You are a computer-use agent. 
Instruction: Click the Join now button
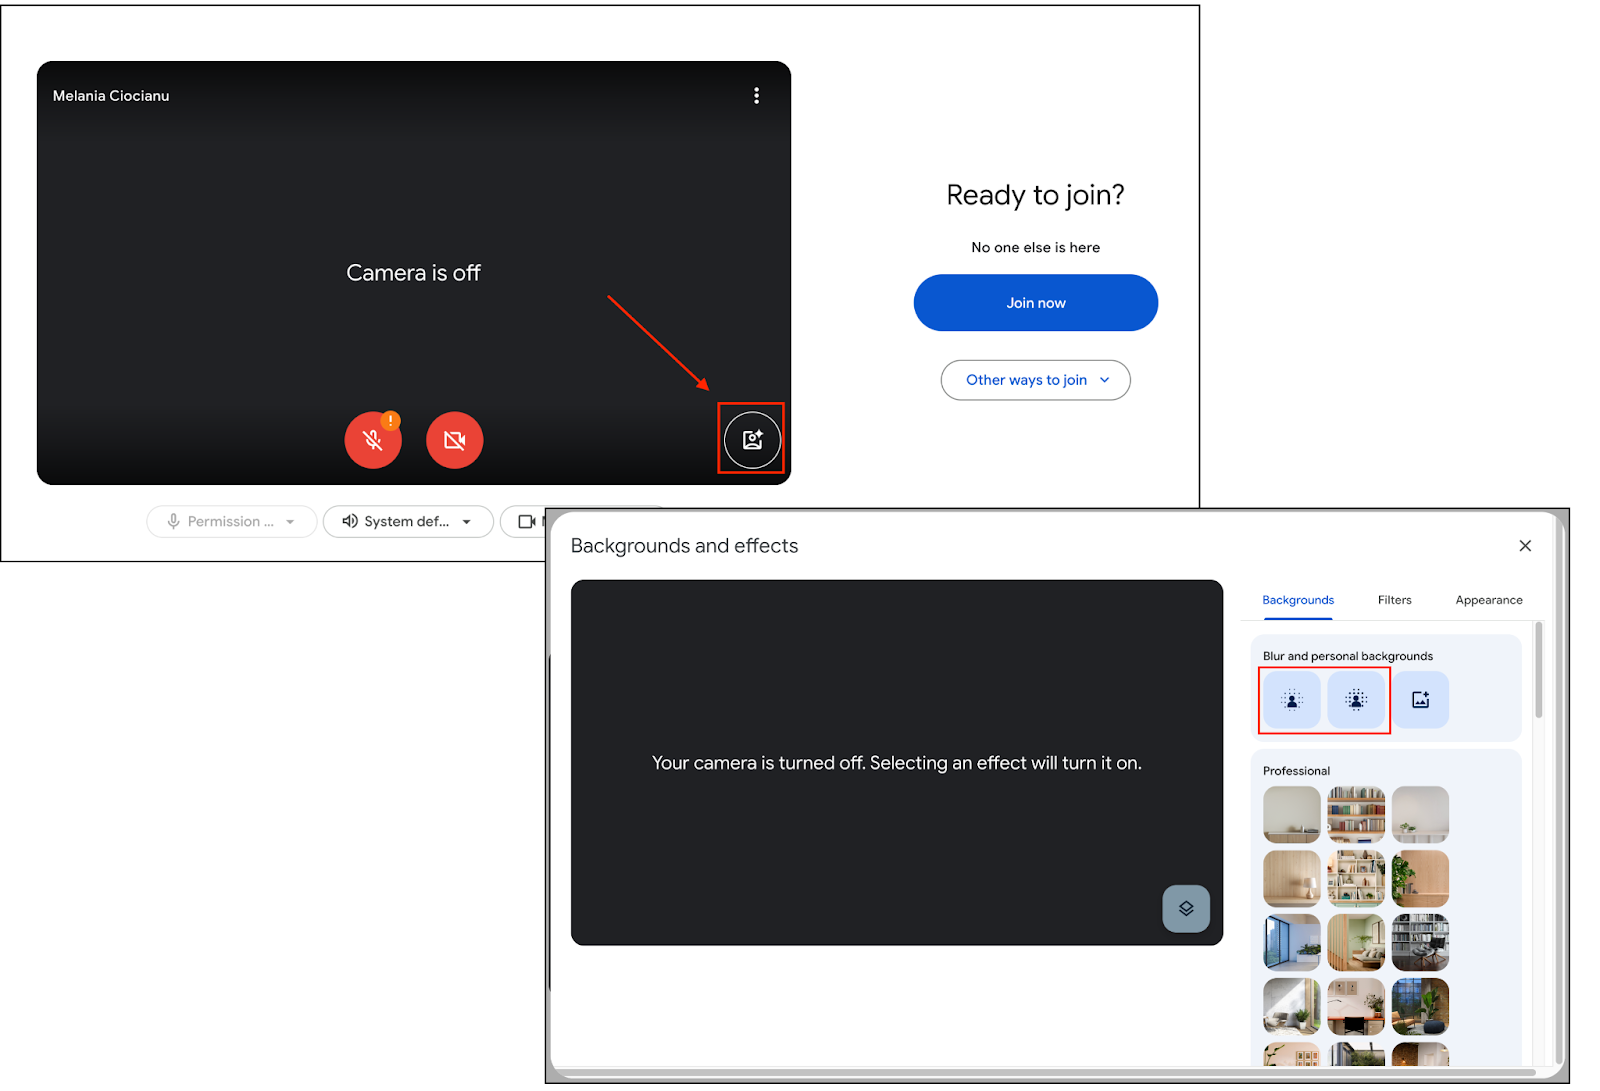(1035, 303)
